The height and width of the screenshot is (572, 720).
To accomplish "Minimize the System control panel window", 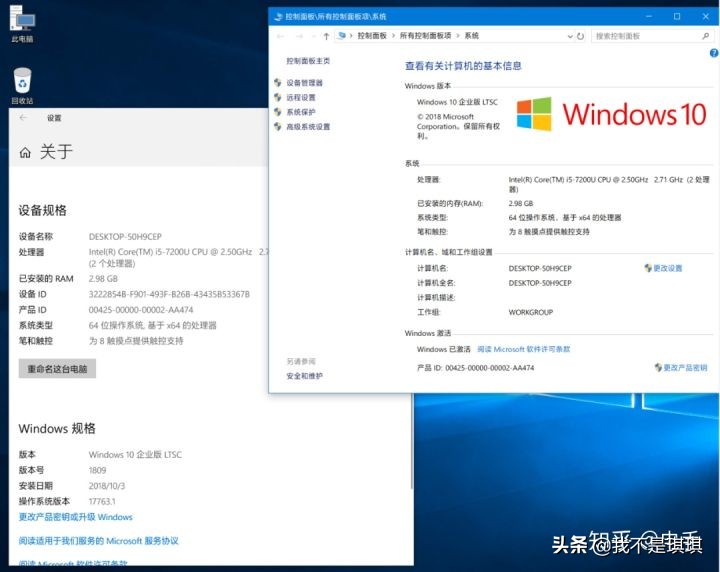I will click(649, 17).
